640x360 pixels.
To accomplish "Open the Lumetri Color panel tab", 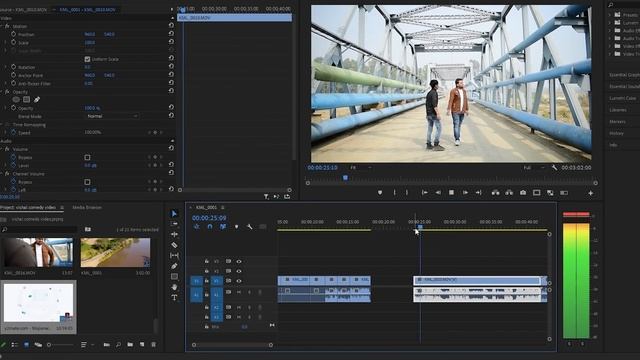I will (x=622, y=98).
